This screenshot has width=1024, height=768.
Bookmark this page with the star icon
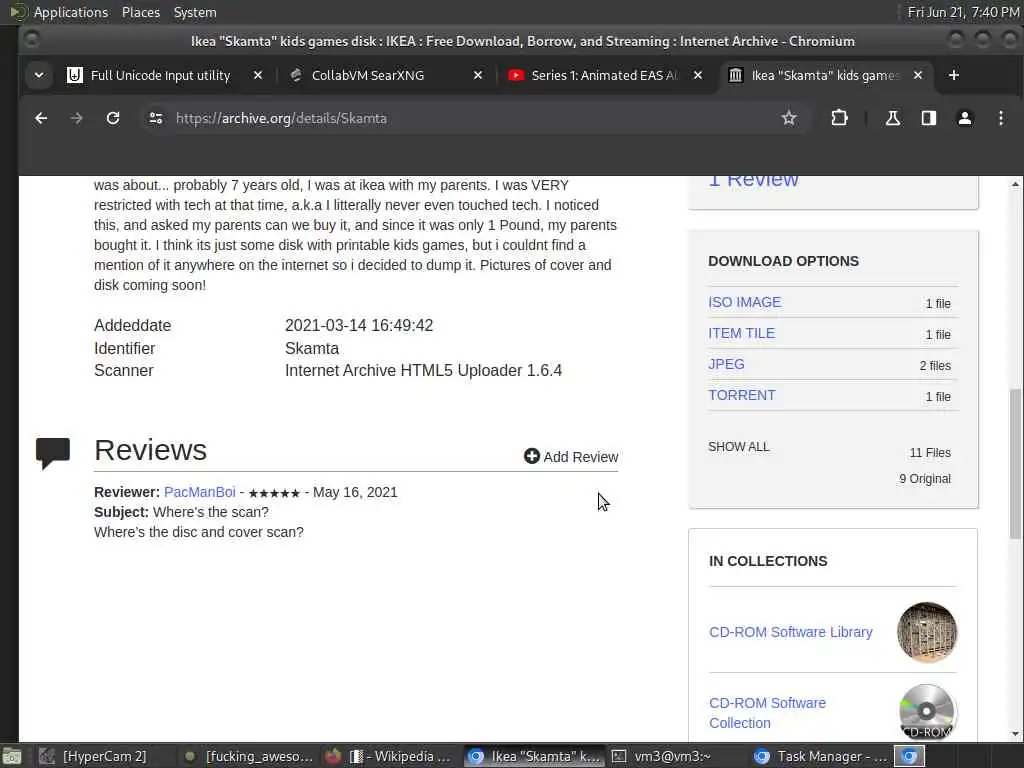[x=789, y=118]
